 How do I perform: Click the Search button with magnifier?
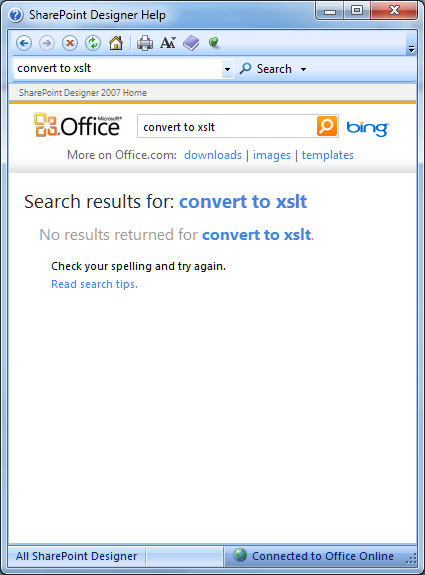click(x=265, y=69)
